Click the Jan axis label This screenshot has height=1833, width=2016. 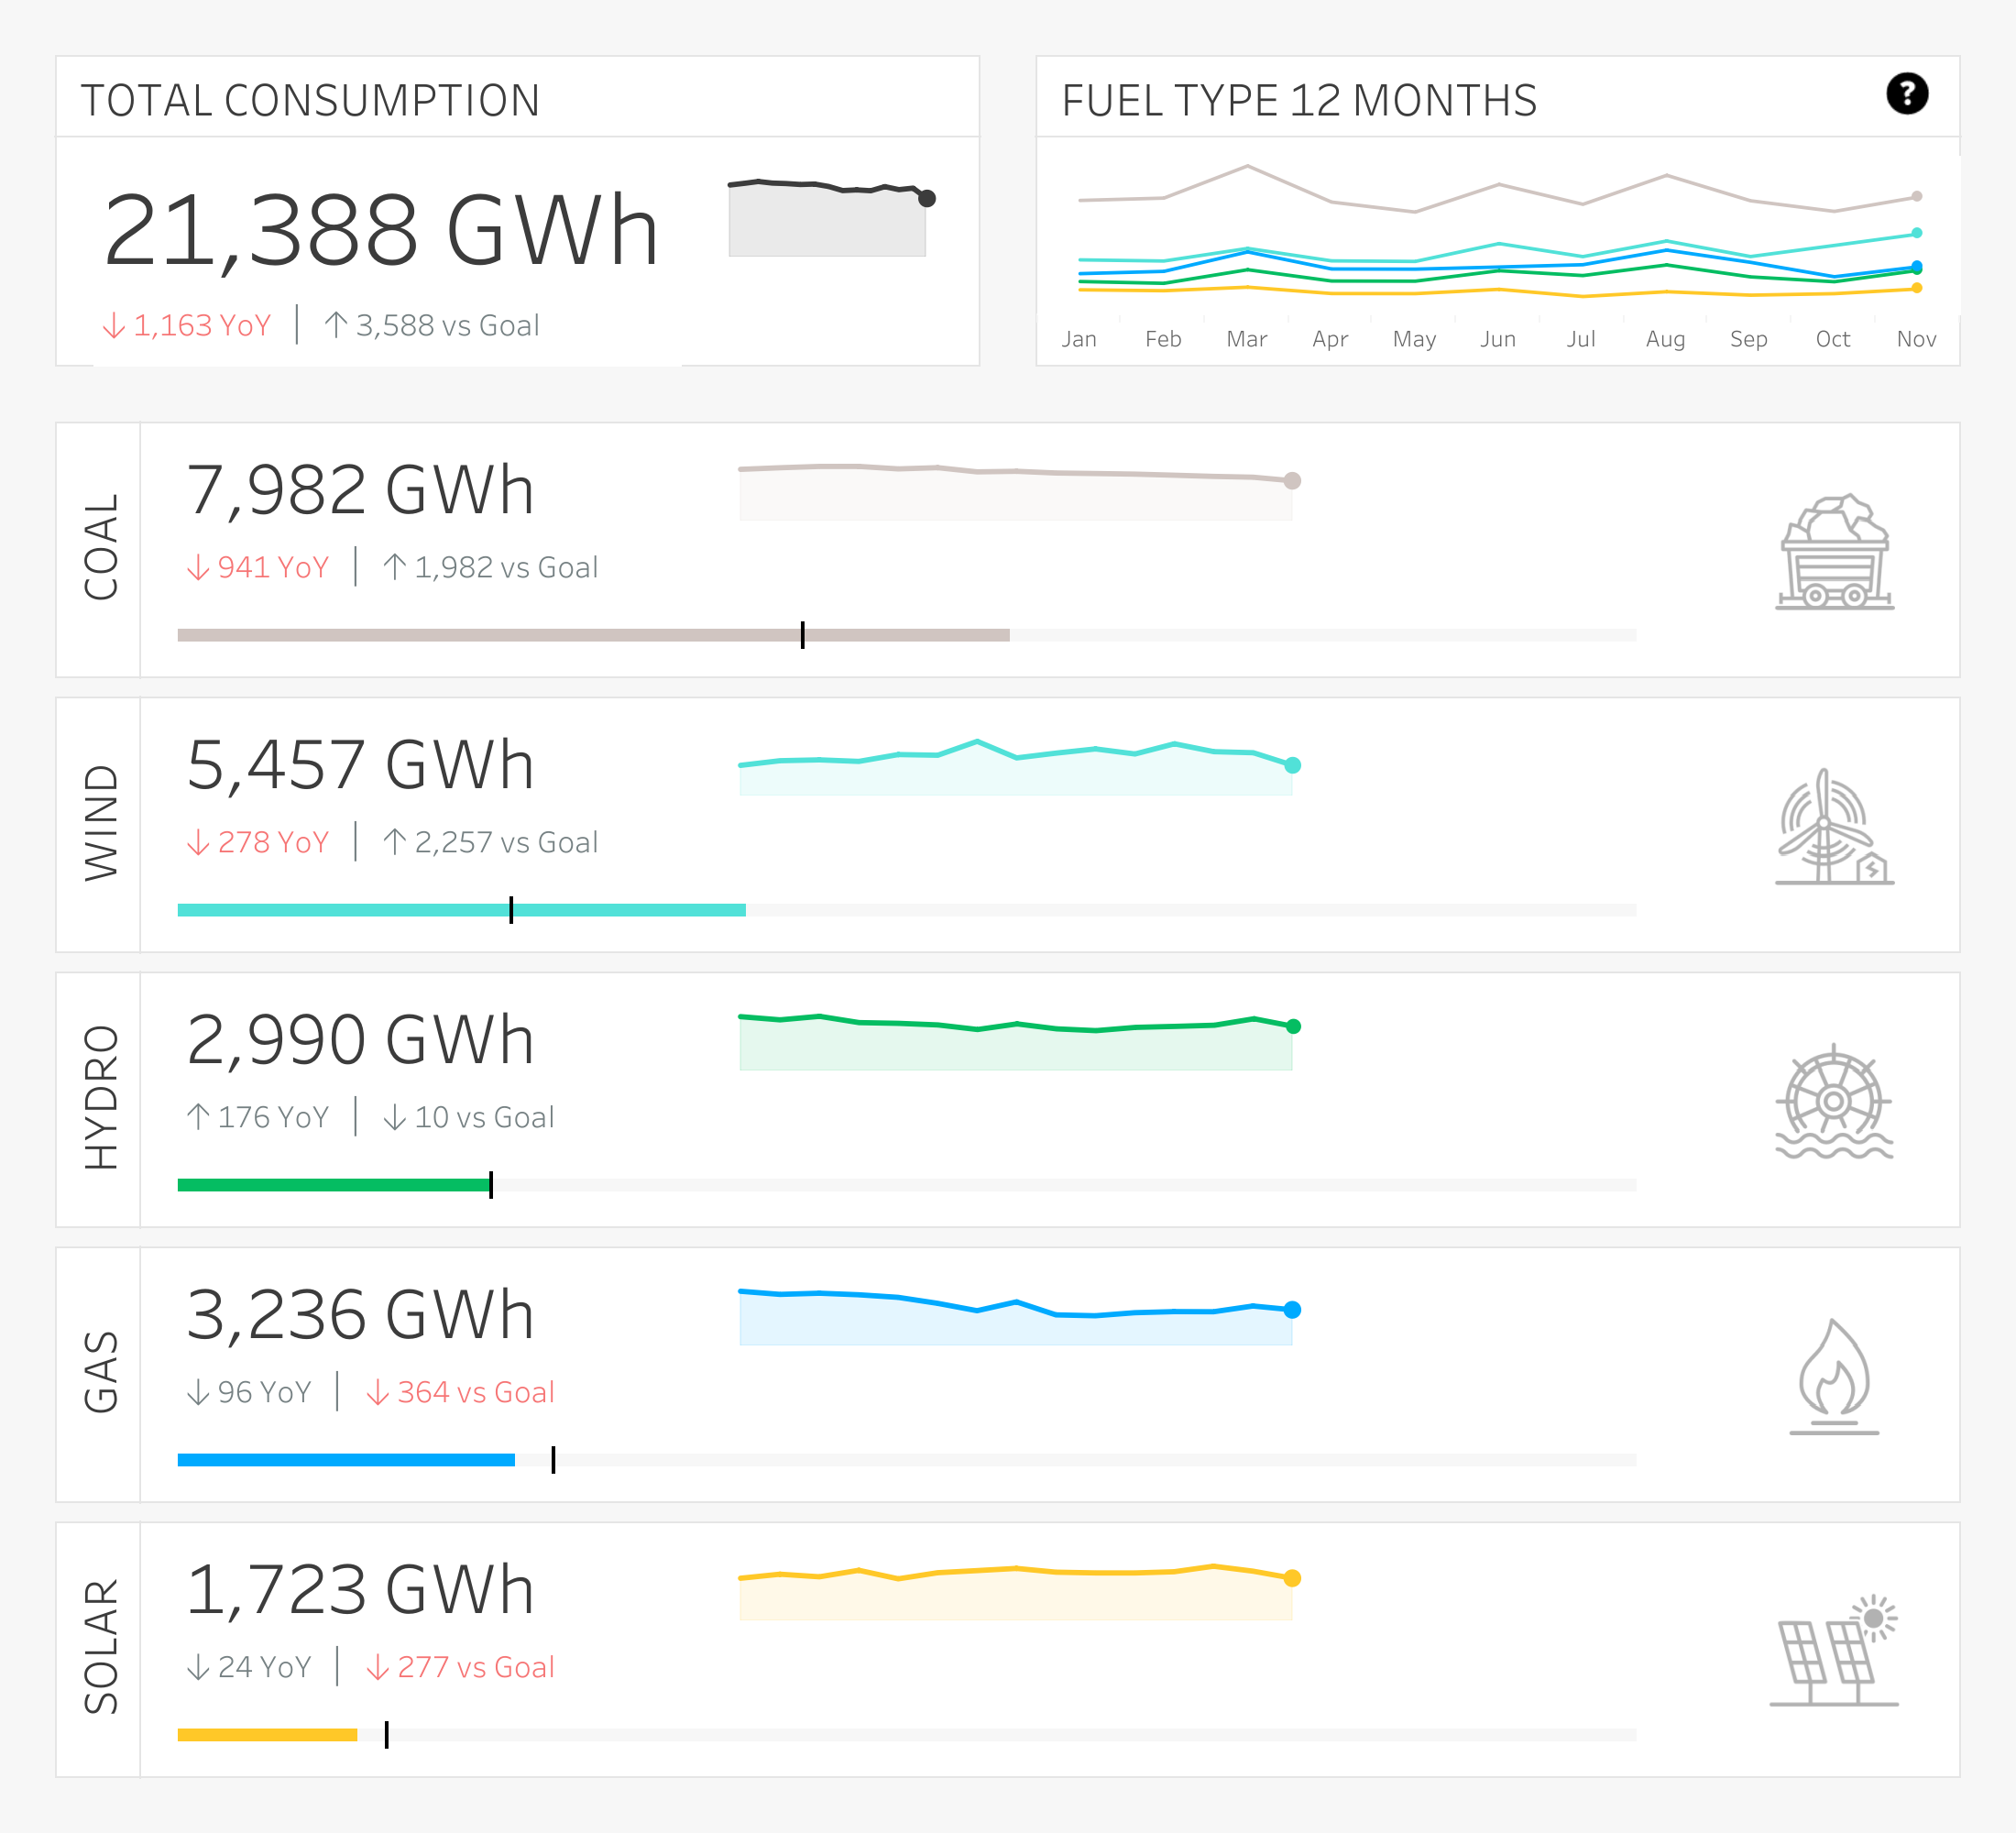point(1079,339)
